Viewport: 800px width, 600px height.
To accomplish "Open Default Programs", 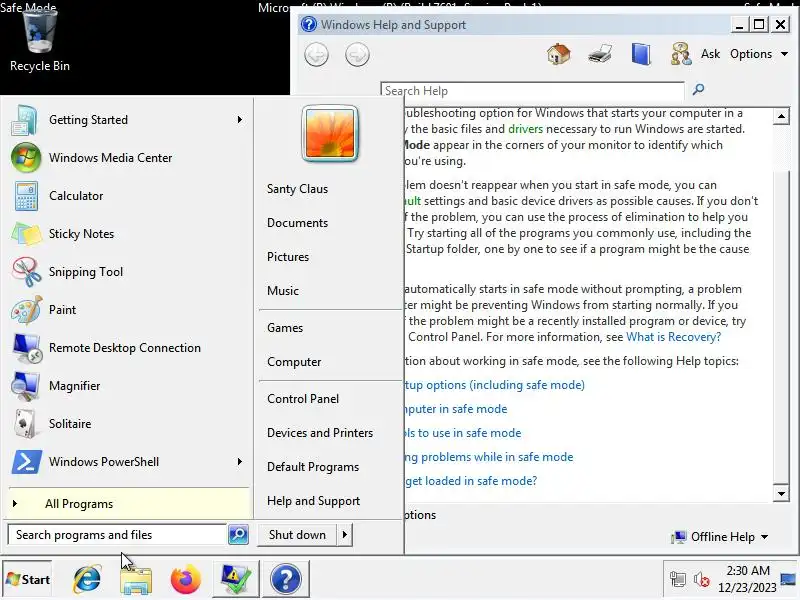I will click(313, 467).
